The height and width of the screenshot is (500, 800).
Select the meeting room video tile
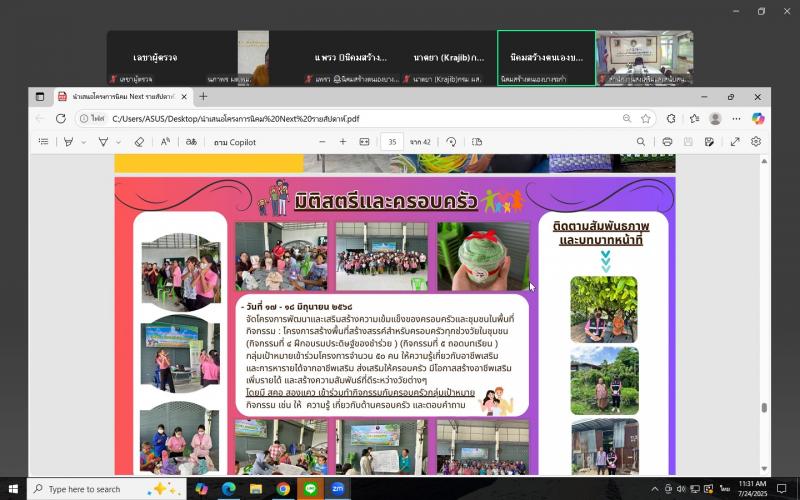tap(645, 58)
